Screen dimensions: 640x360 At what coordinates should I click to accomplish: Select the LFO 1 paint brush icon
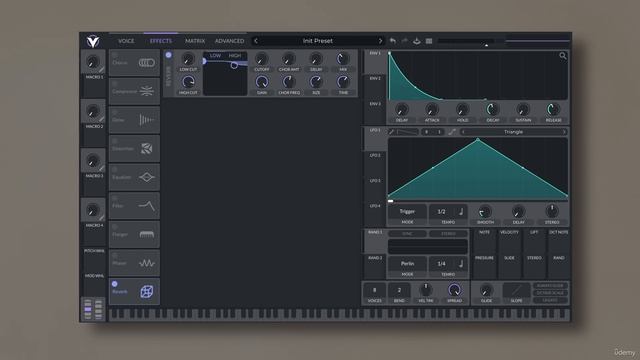click(391, 132)
